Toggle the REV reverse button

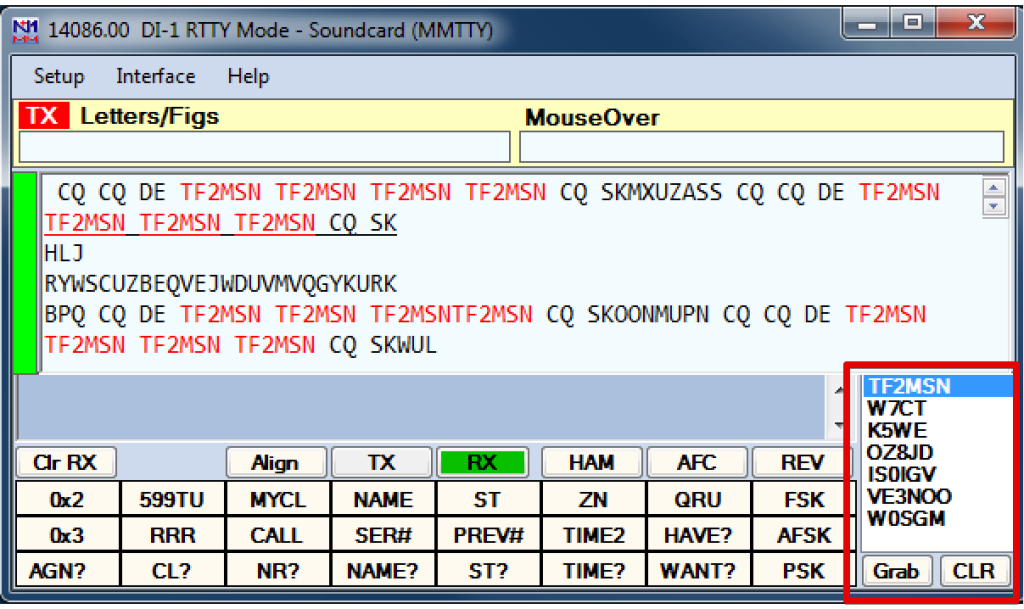point(801,463)
